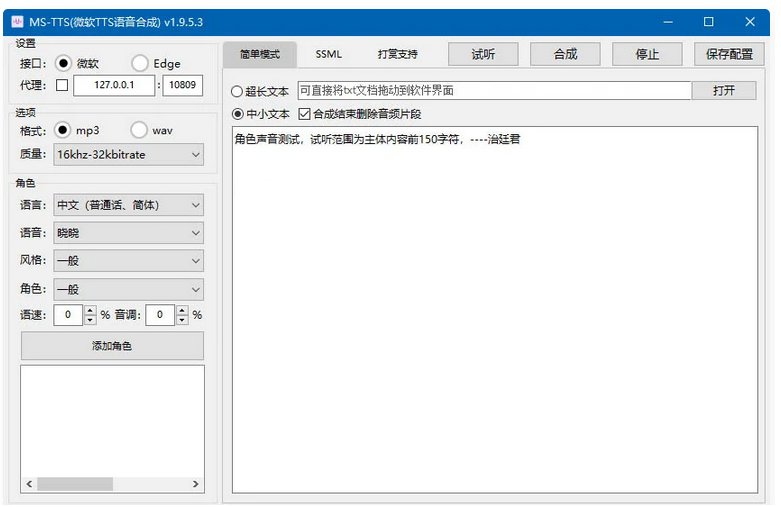Image resolution: width=781 pixels, height=507 pixels.
Task: Open the 质量 16khz-32kbitrate dropdown
Action: [x=128, y=154]
